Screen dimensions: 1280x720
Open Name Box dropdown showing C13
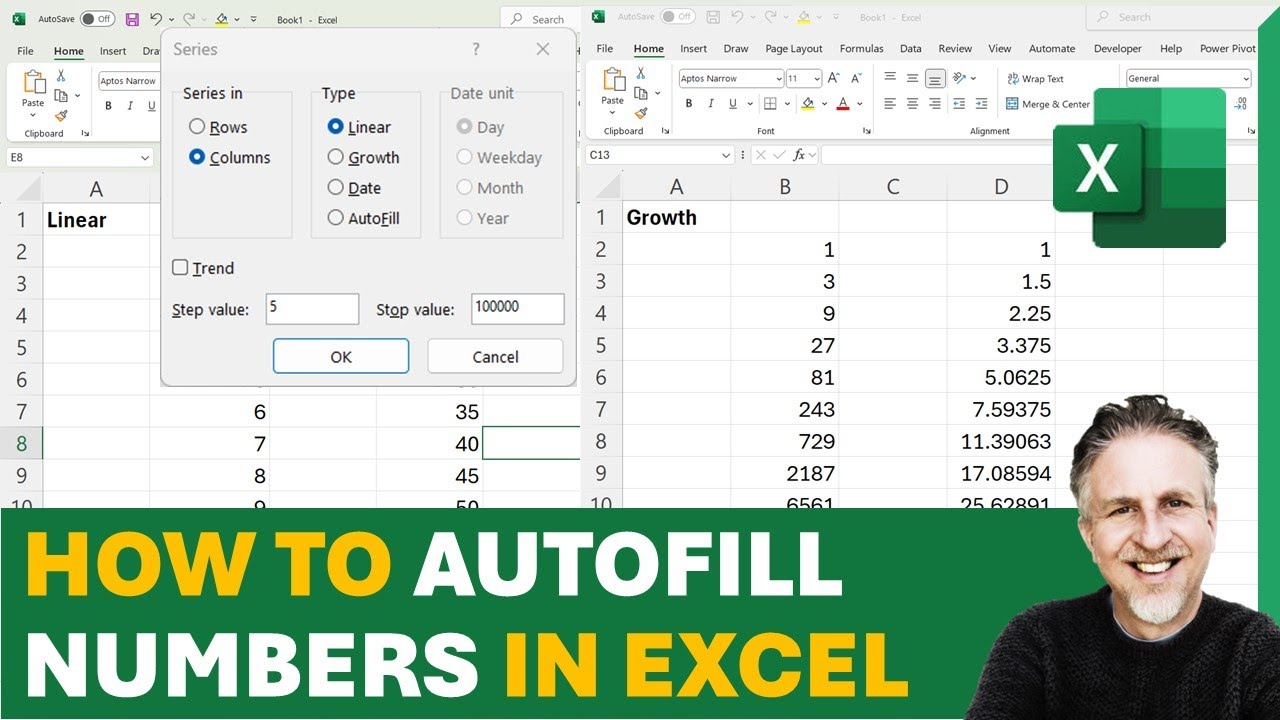(726, 155)
